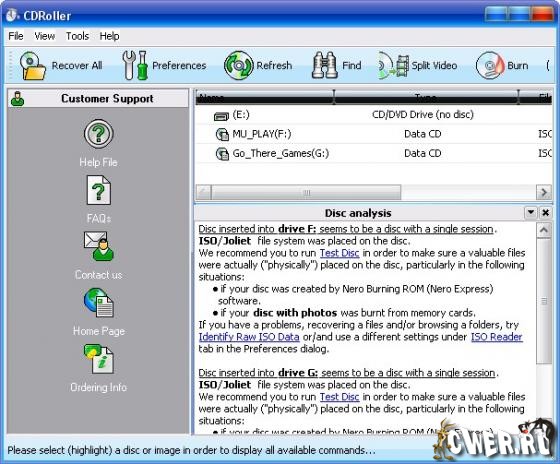The width and height of the screenshot is (560, 464).
Task: Open the ISO Reader link
Action: 497,337
